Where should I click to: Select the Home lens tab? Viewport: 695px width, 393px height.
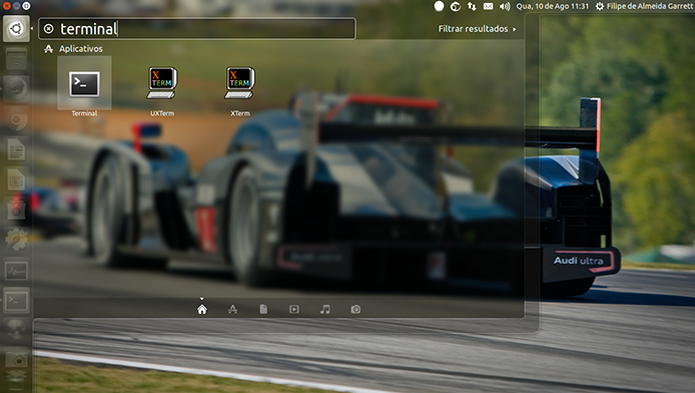(x=202, y=309)
